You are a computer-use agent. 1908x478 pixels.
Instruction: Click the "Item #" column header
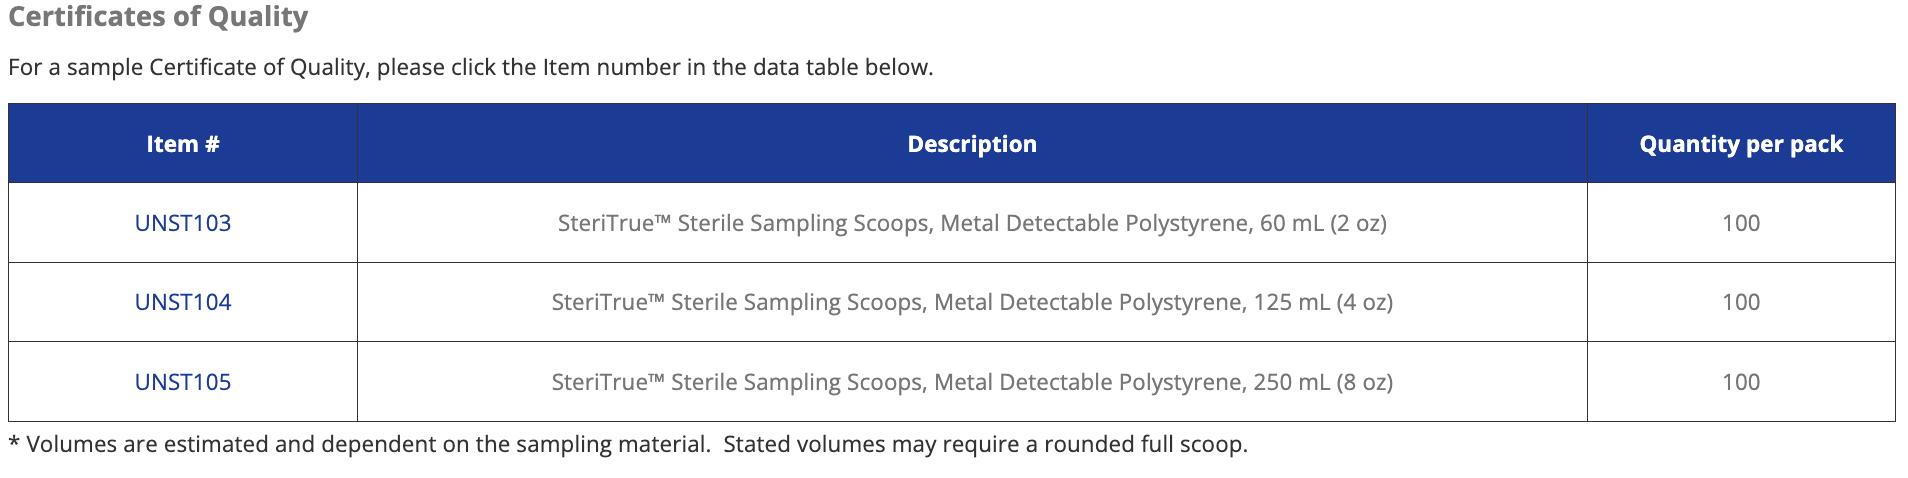tap(183, 144)
